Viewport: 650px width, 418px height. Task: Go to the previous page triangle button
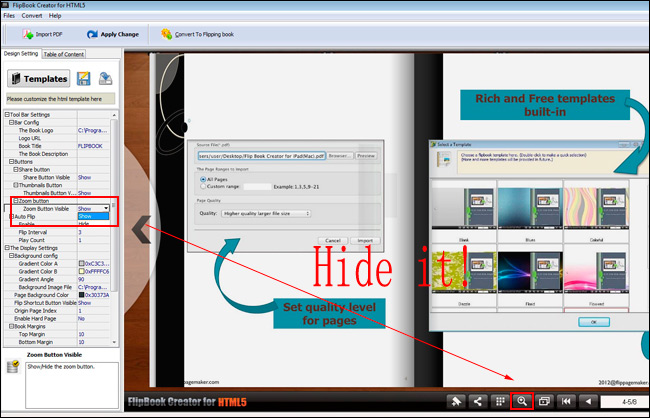(x=588, y=401)
